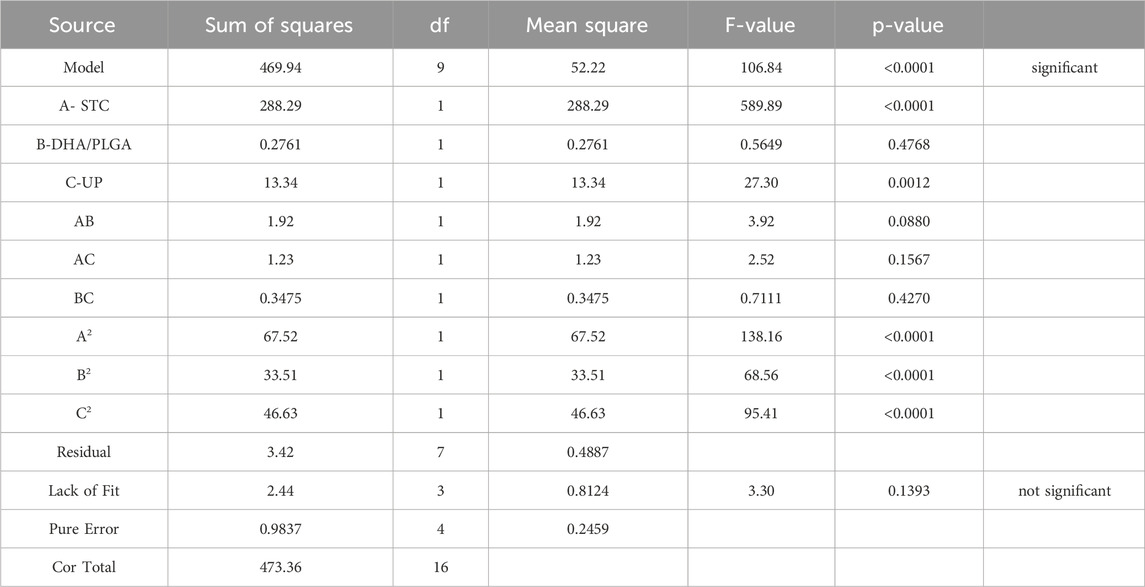Click the 'F-value' column header
The height and width of the screenshot is (587, 1145).
760,25
